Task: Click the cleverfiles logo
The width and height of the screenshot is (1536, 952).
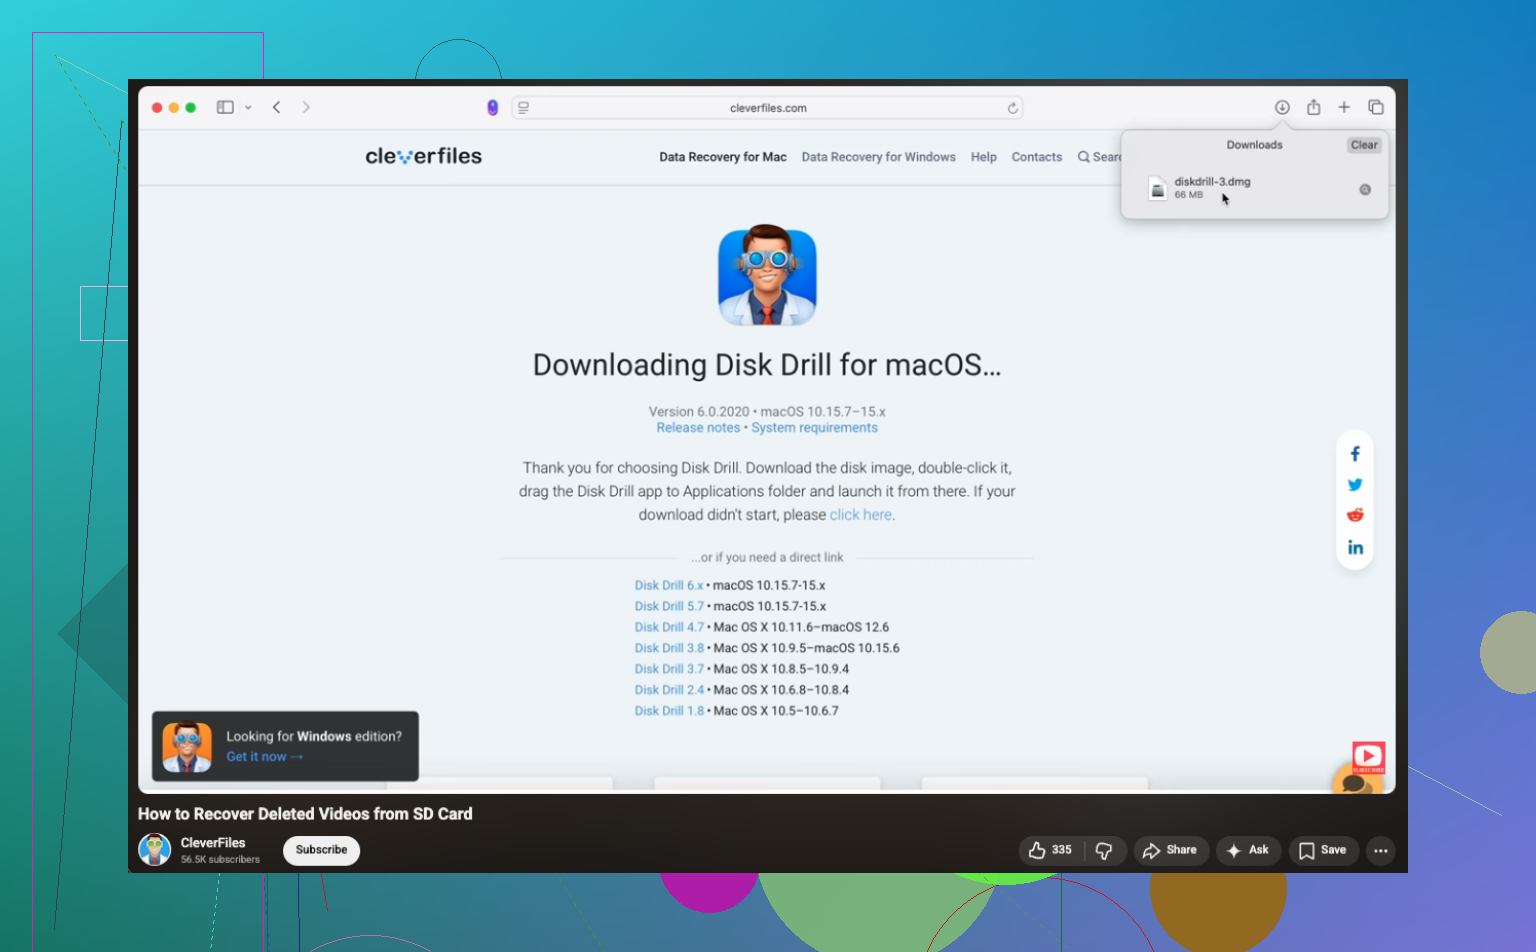Action: point(423,156)
